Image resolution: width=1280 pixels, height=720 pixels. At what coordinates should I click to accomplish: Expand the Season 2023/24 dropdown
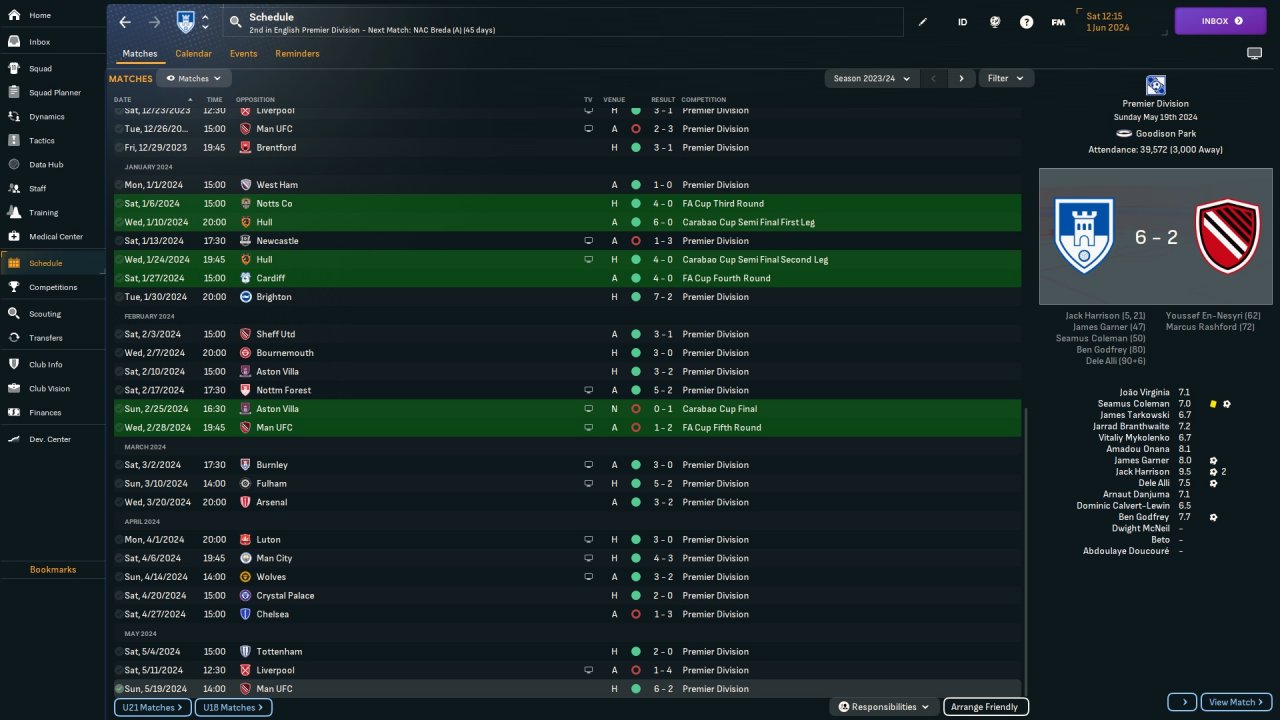point(871,78)
